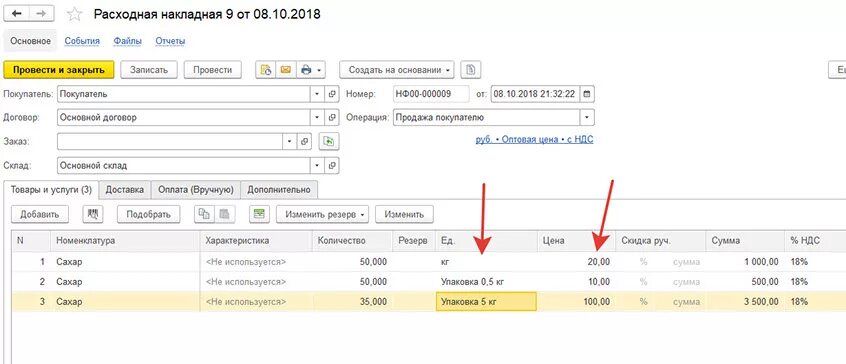Click the Провести button
Image resolution: width=846 pixels, height=364 pixels.
(213, 70)
